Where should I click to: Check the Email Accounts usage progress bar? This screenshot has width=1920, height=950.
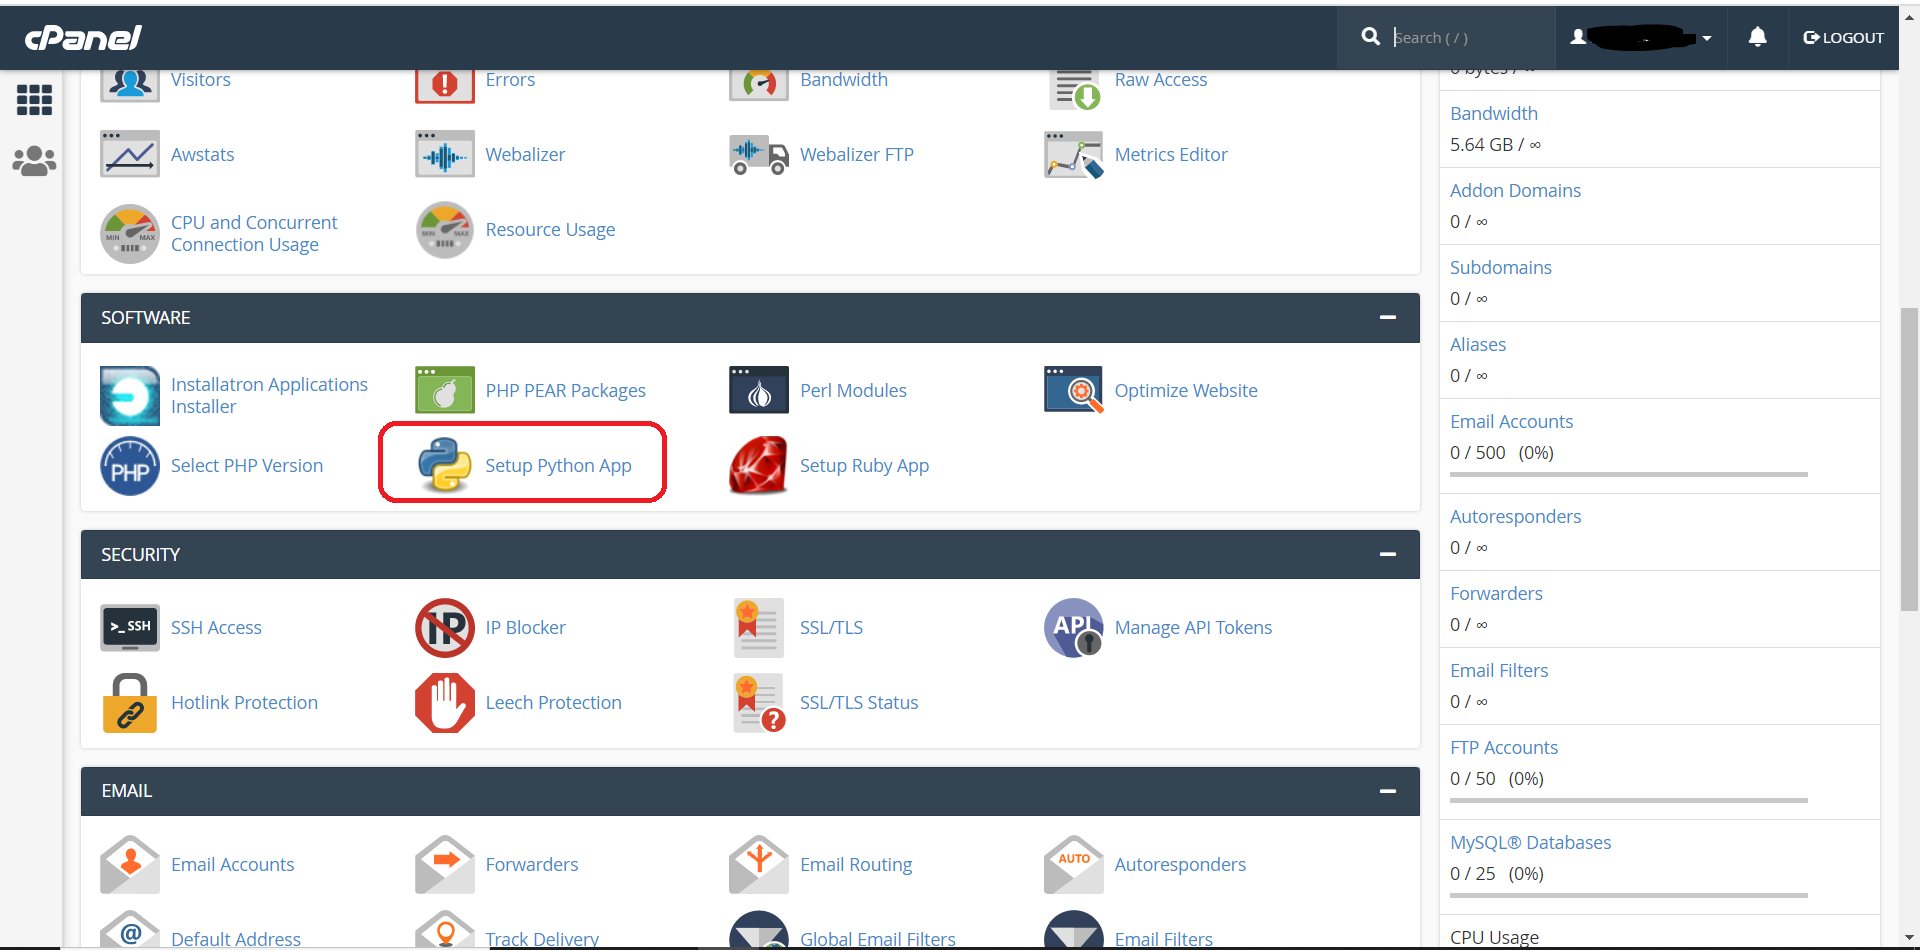click(1627, 475)
